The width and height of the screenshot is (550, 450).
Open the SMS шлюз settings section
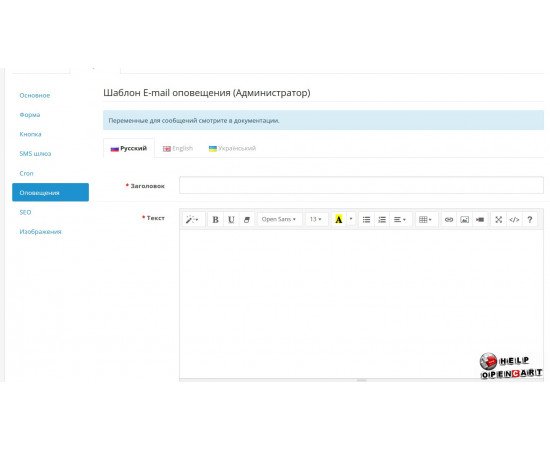(35, 154)
